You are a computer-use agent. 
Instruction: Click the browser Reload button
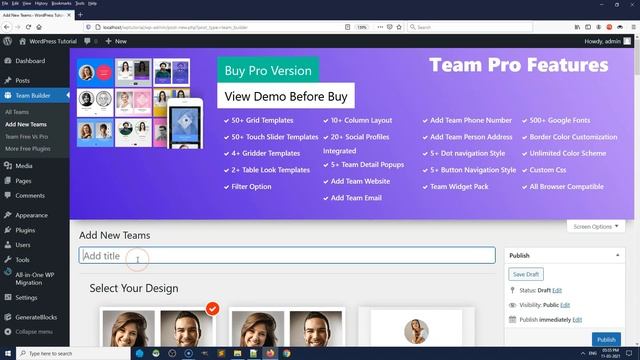coord(28,27)
